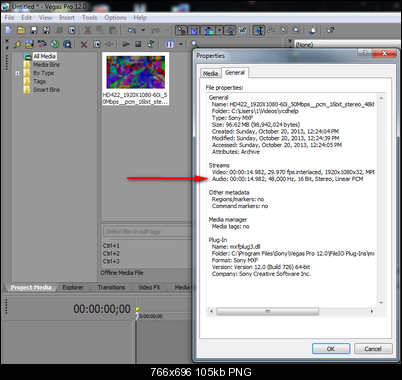Screen dimensions: 402x380
Task: Click the OK button in Properties
Action: pyautogui.click(x=331, y=349)
